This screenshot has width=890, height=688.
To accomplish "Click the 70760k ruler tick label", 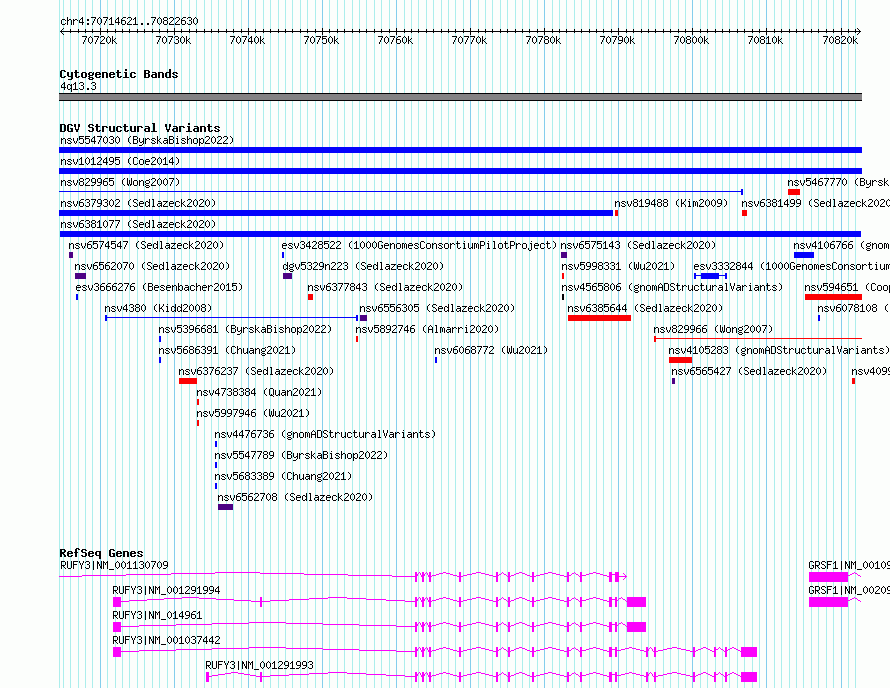I will tap(396, 40).
